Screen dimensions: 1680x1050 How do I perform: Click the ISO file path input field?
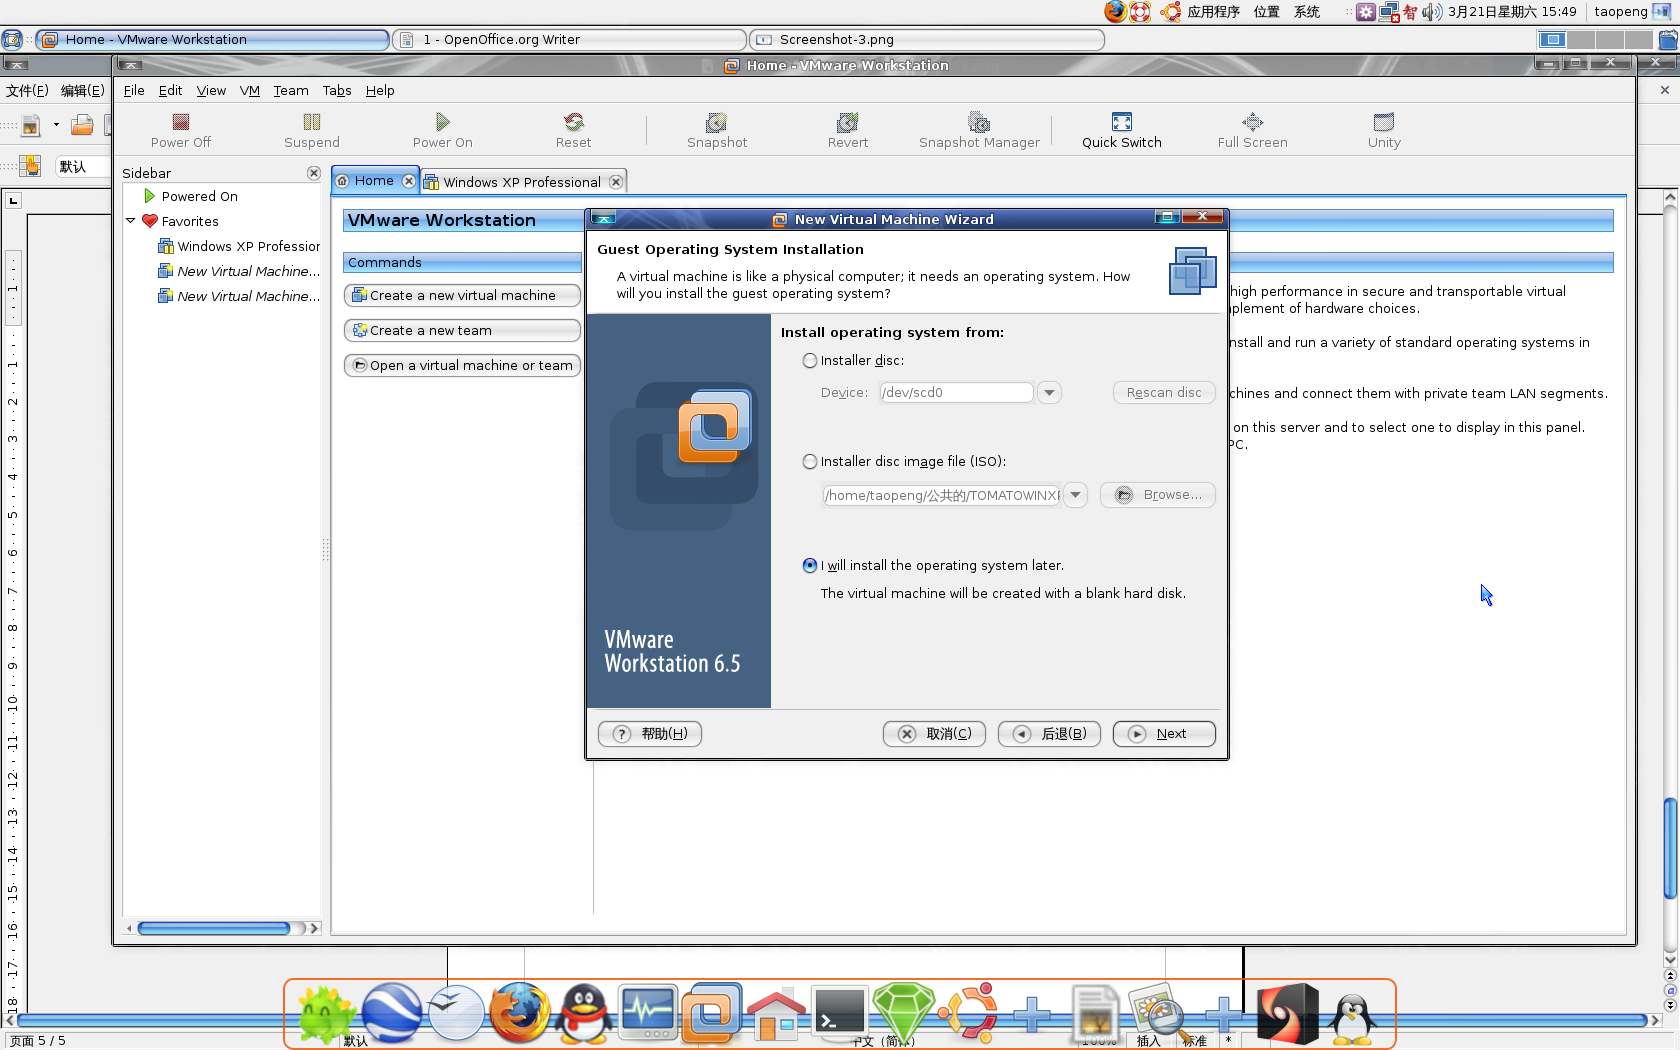[941, 495]
